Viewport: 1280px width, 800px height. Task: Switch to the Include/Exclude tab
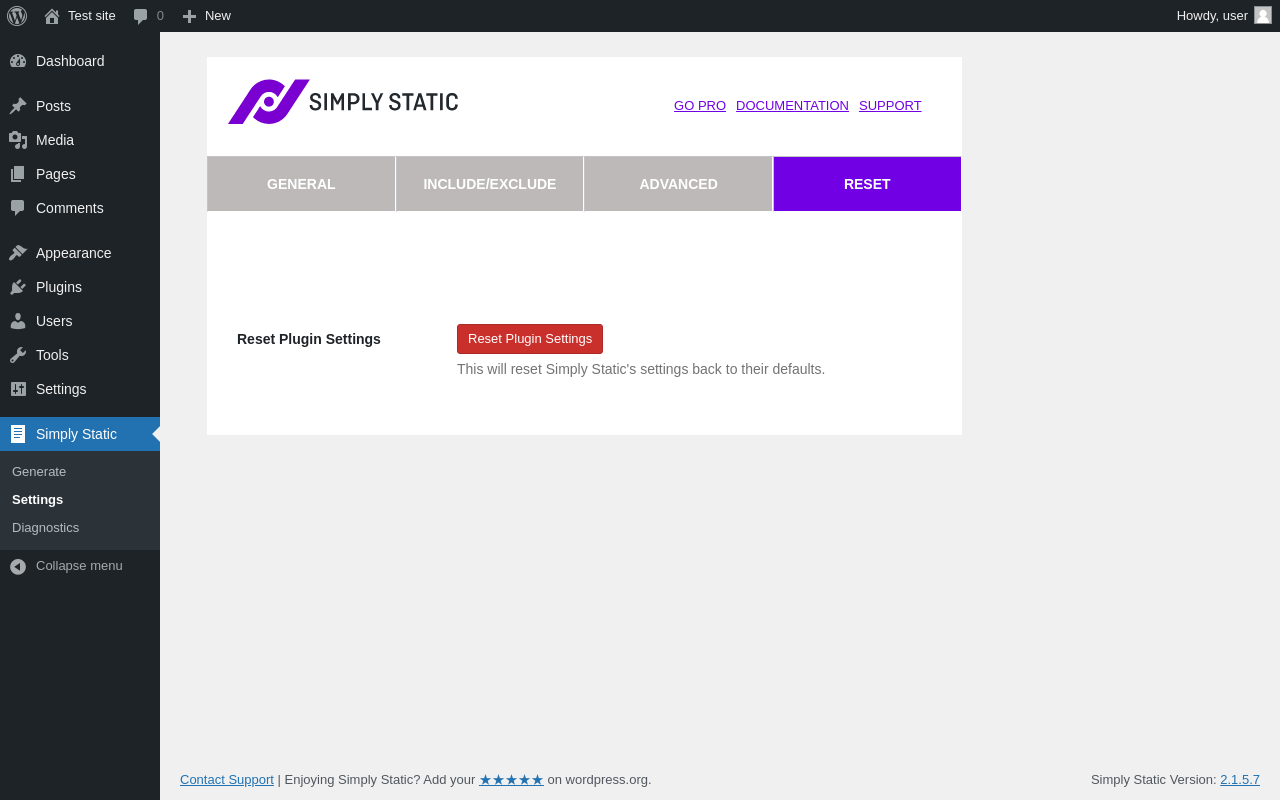click(490, 184)
